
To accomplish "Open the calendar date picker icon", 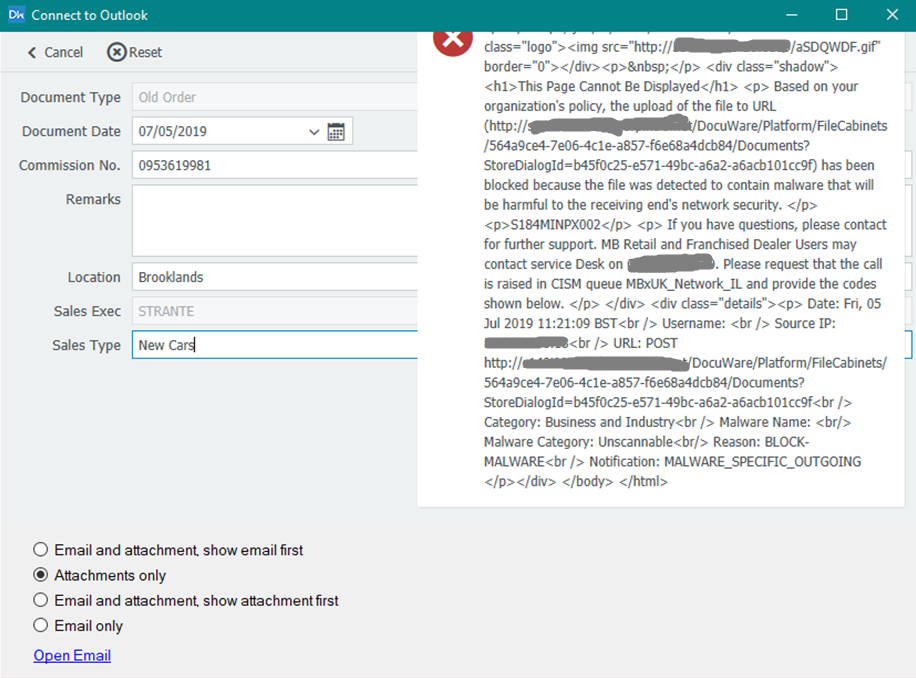I will pyautogui.click(x=336, y=132).
